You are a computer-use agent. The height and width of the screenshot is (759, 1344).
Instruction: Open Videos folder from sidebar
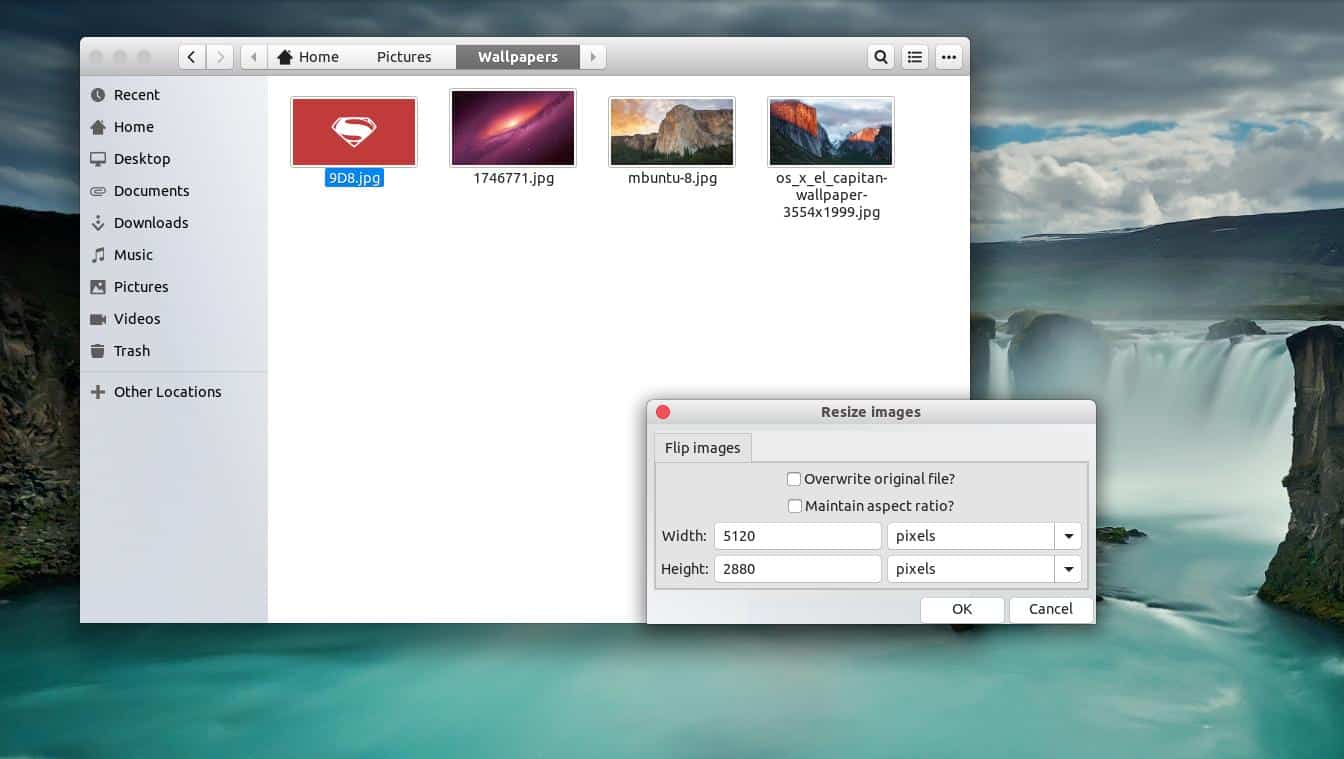[x=174, y=319]
